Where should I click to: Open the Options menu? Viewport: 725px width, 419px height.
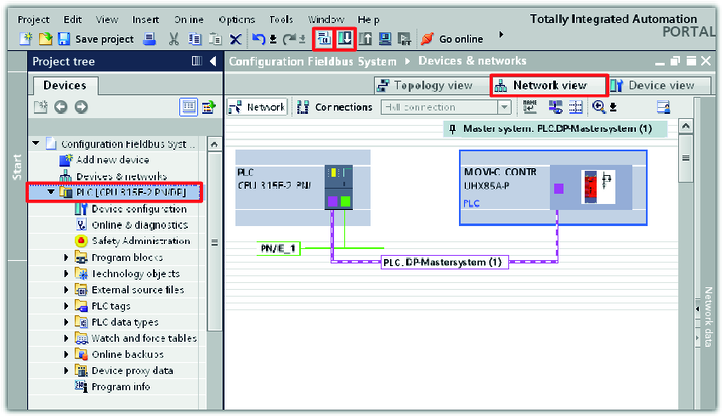click(x=236, y=19)
